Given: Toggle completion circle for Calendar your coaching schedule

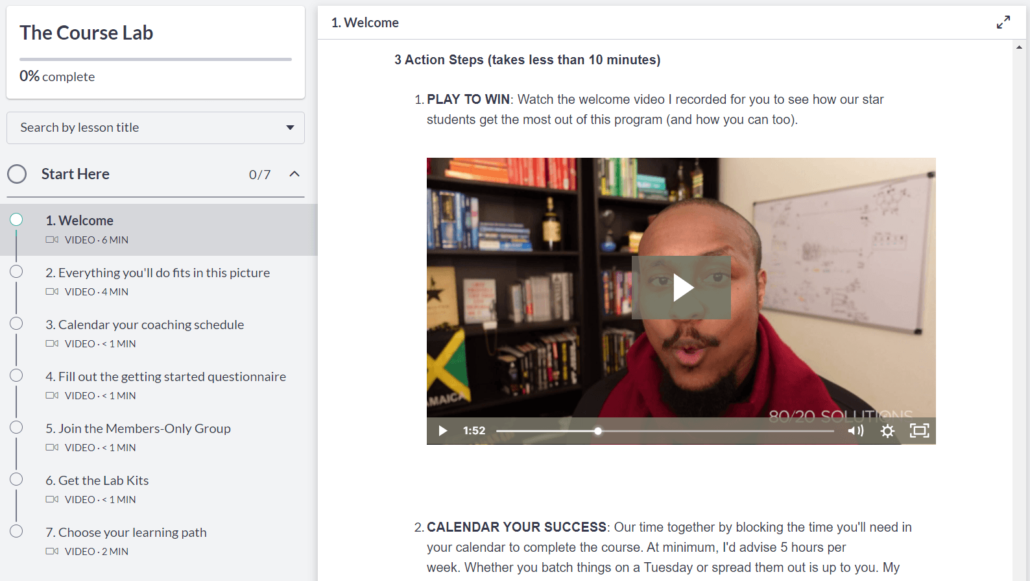Looking at the screenshot, I should point(16,323).
